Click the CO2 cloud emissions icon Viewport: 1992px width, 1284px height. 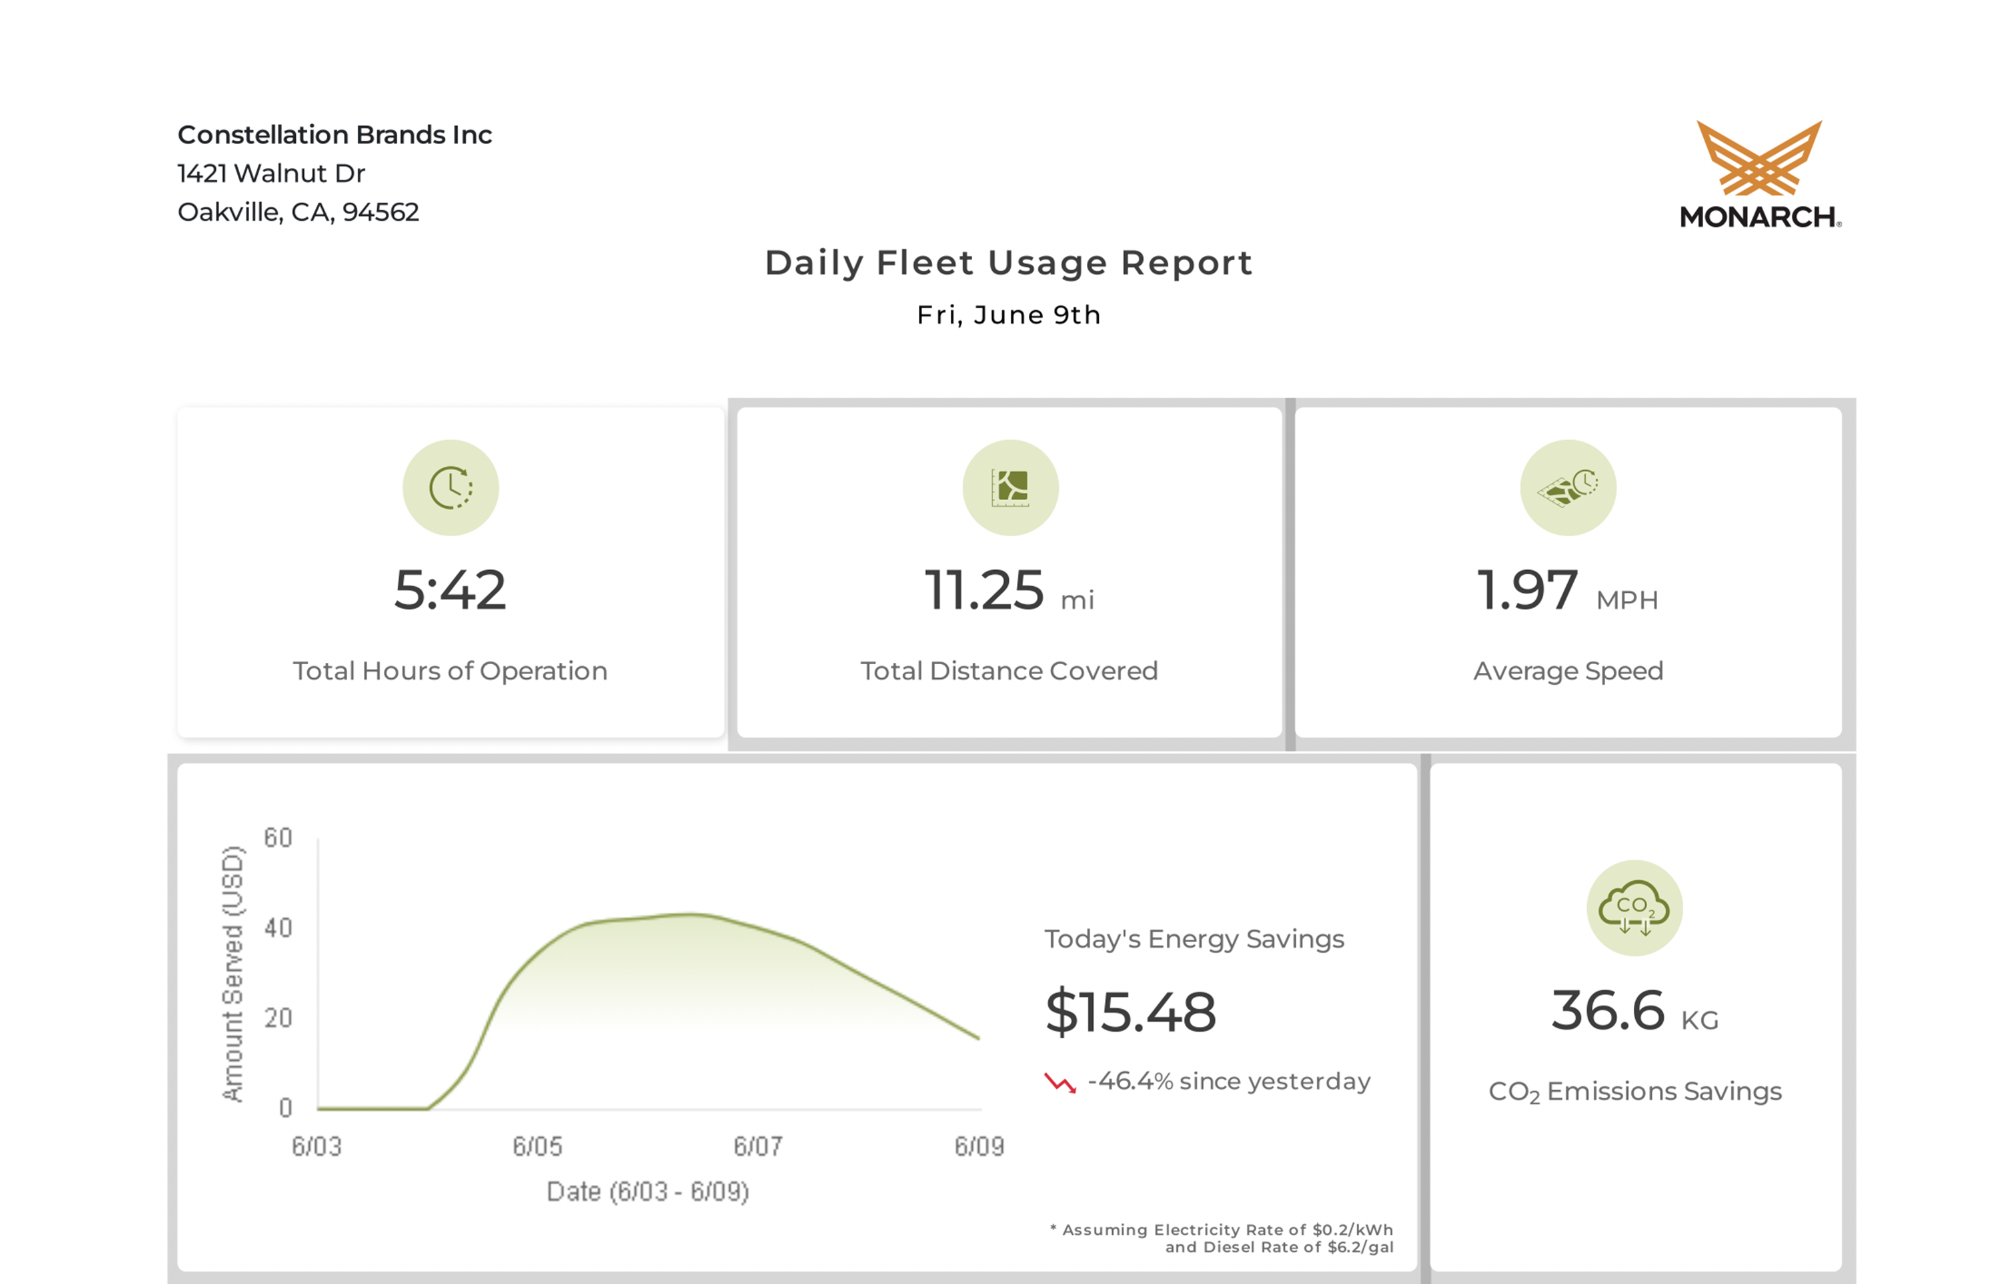(1634, 908)
